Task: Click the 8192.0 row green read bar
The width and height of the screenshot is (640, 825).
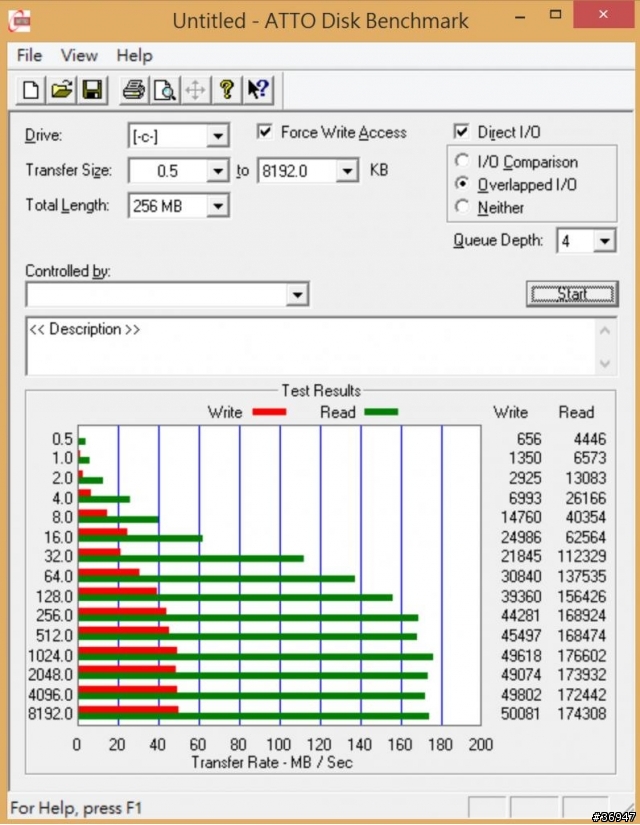Action: pos(254,716)
